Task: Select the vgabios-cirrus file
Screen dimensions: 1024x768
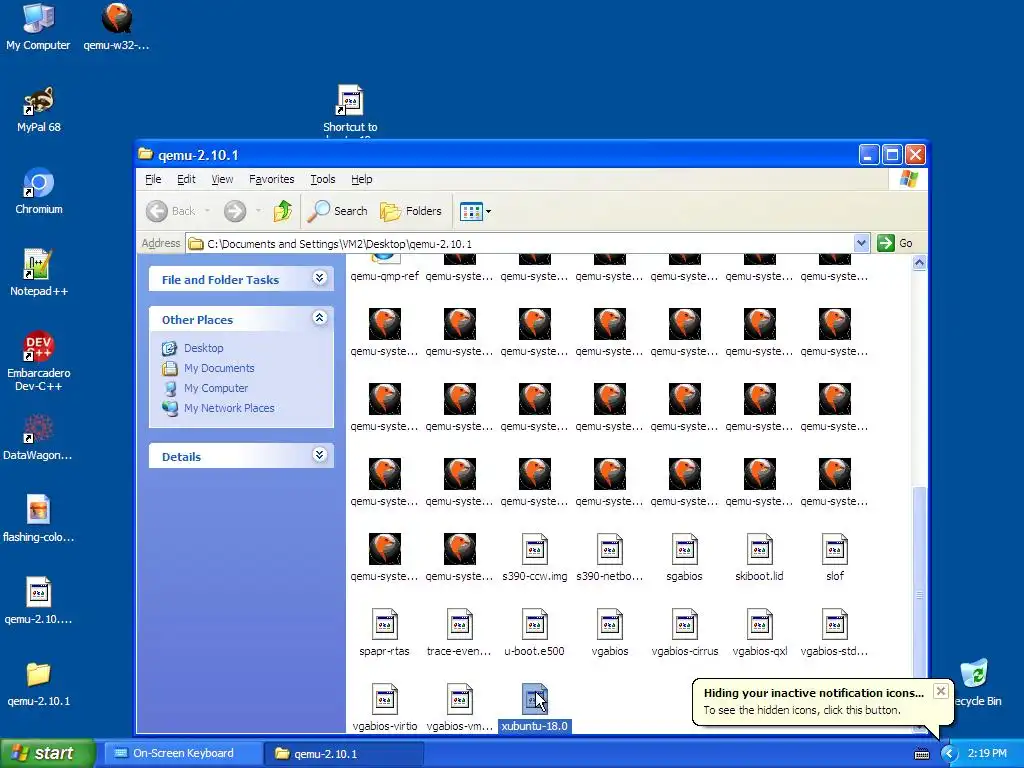Action: (x=684, y=632)
